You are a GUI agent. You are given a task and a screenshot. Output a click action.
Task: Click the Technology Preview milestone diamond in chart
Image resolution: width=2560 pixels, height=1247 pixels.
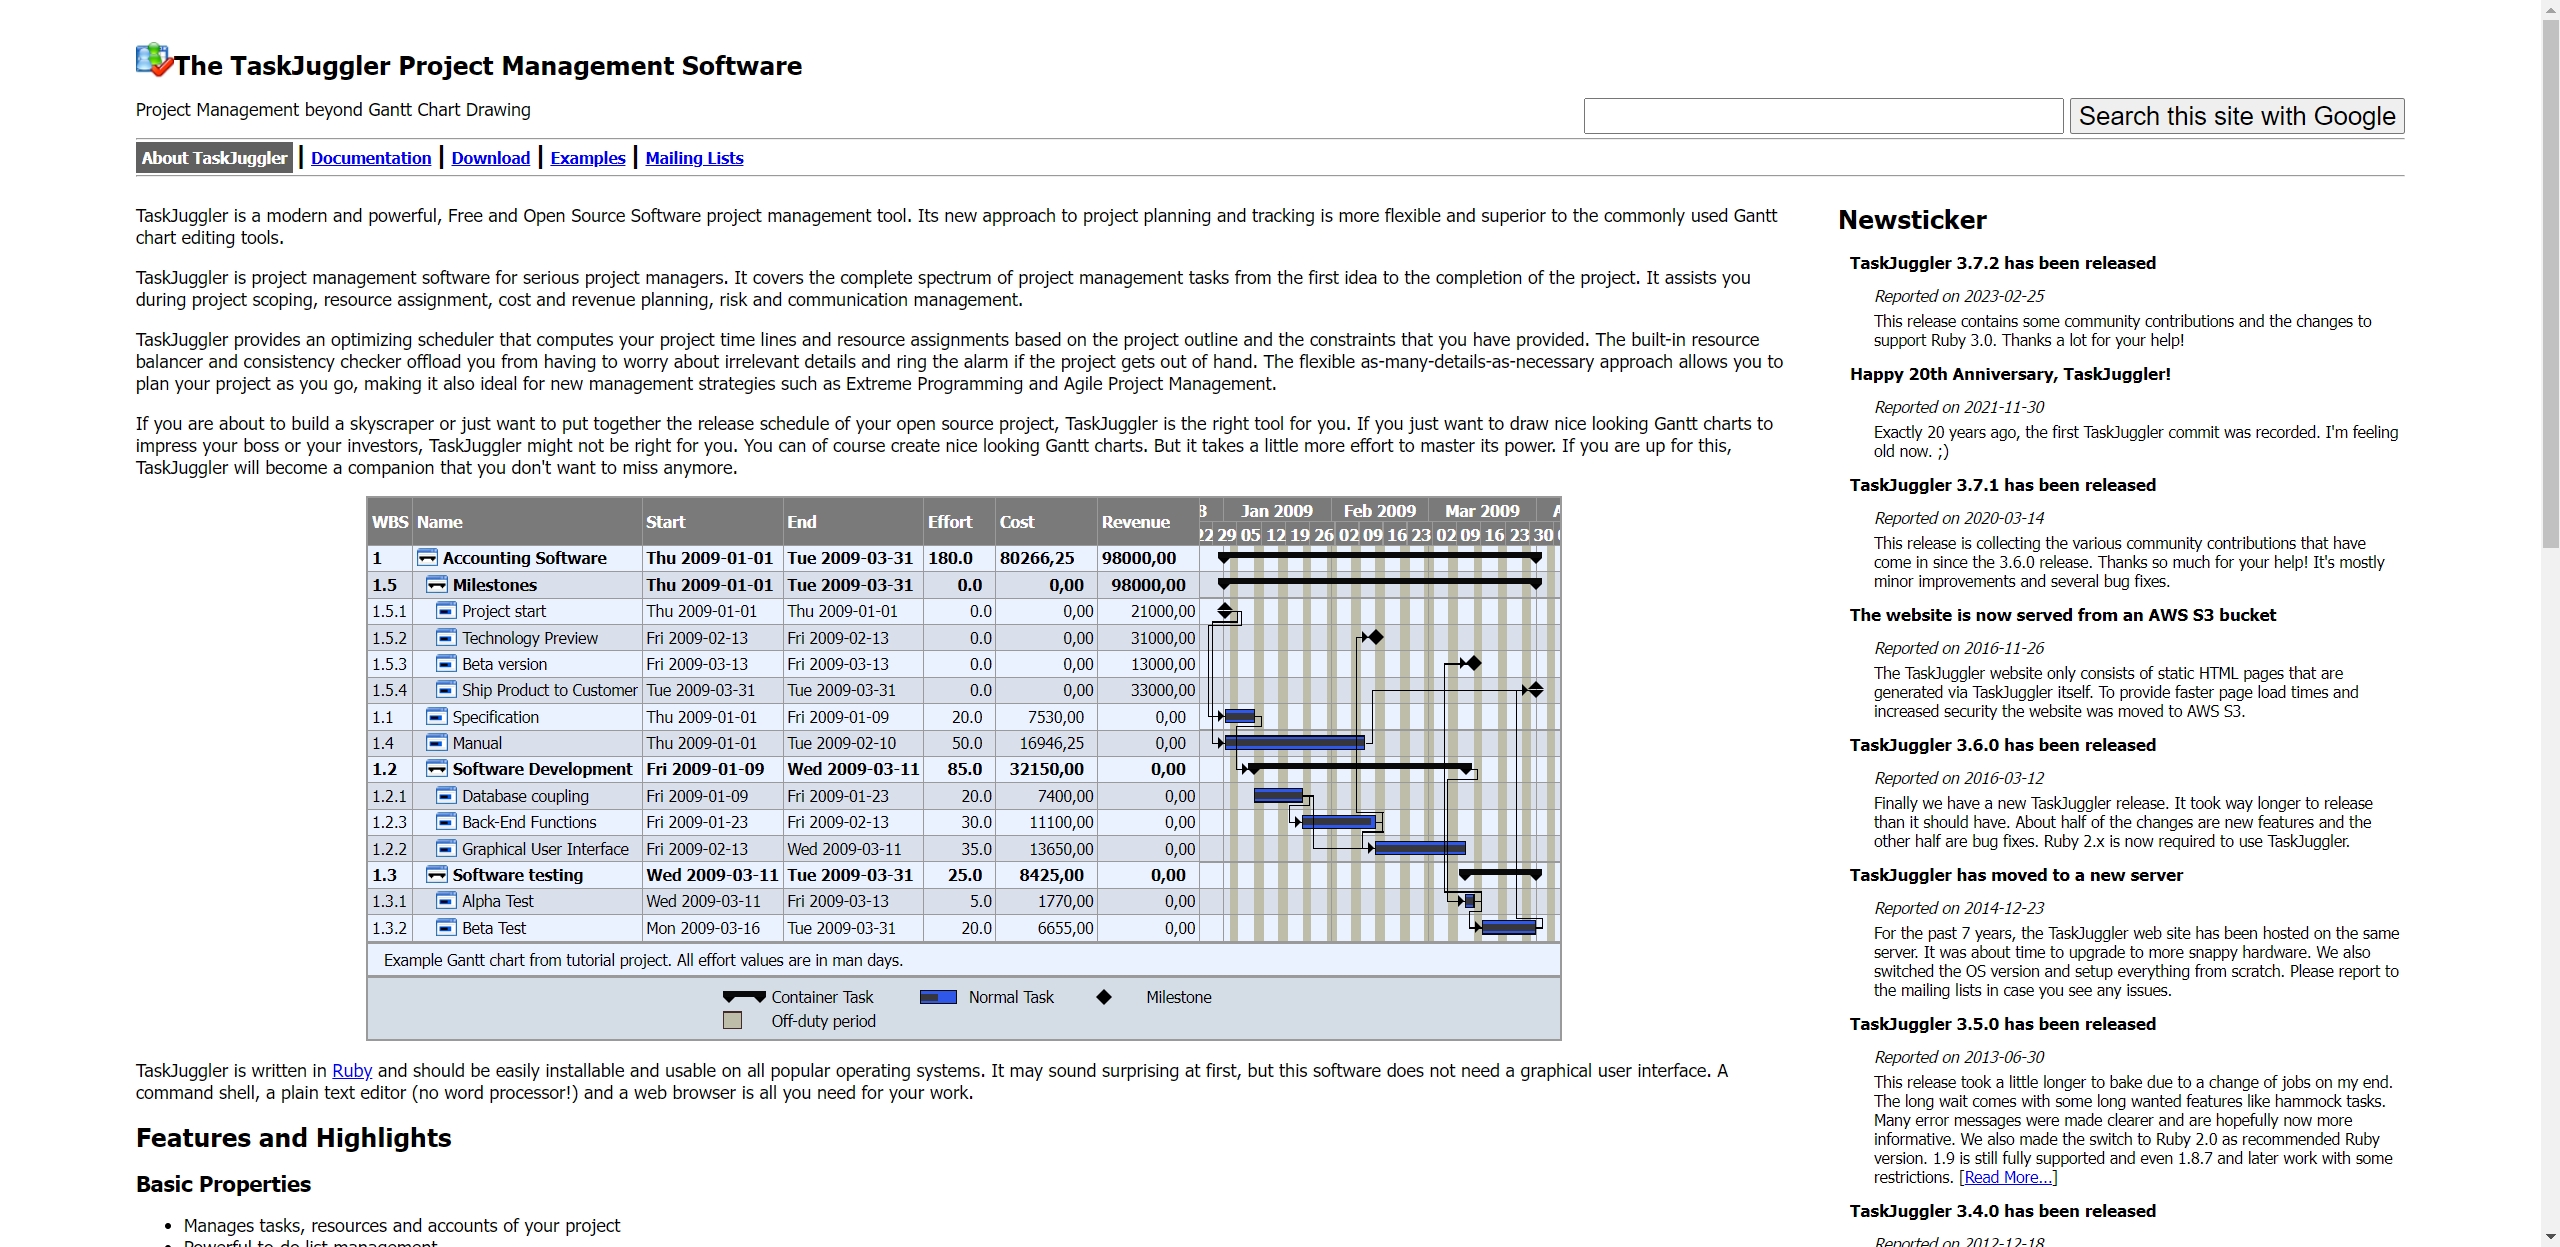tap(1375, 637)
